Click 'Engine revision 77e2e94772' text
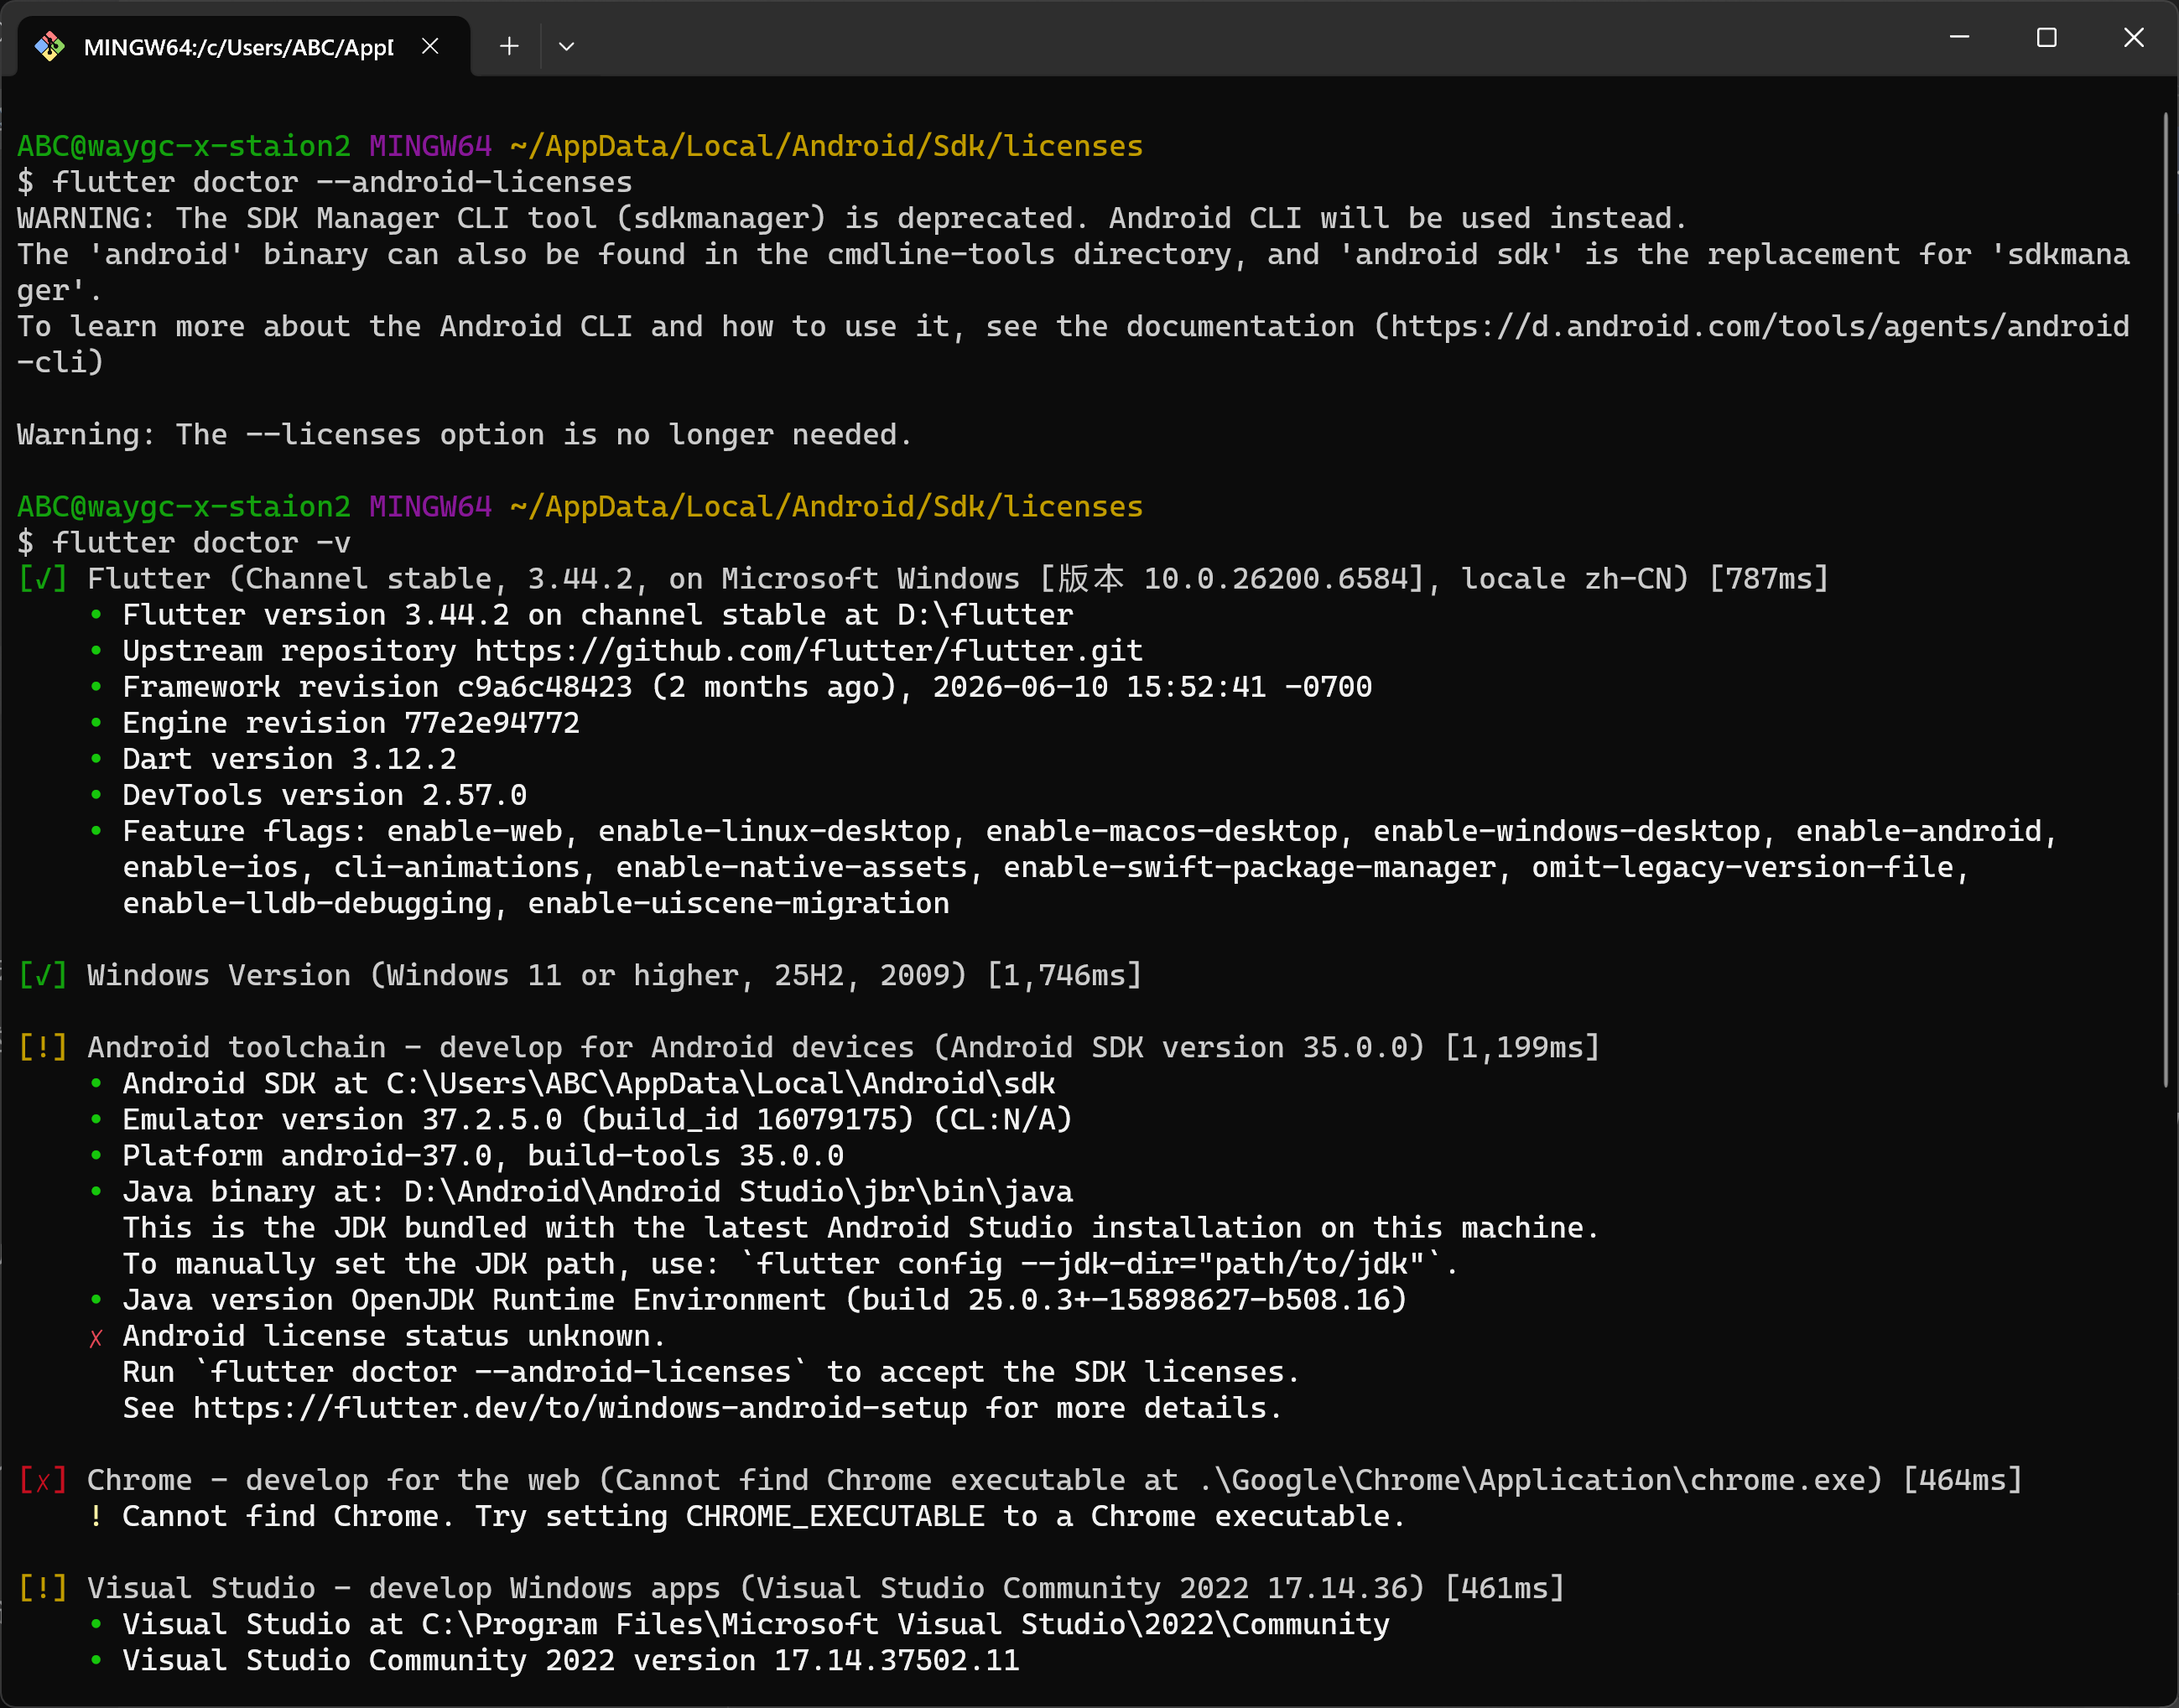Viewport: 2179px width, 1708px height. pyautogui.click(x=351, y=723)
